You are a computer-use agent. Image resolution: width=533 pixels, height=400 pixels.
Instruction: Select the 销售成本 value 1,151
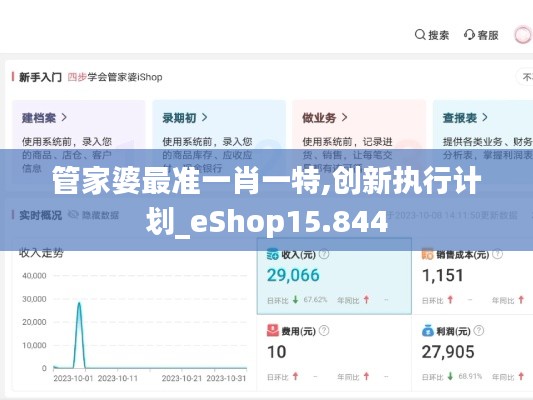443,275
